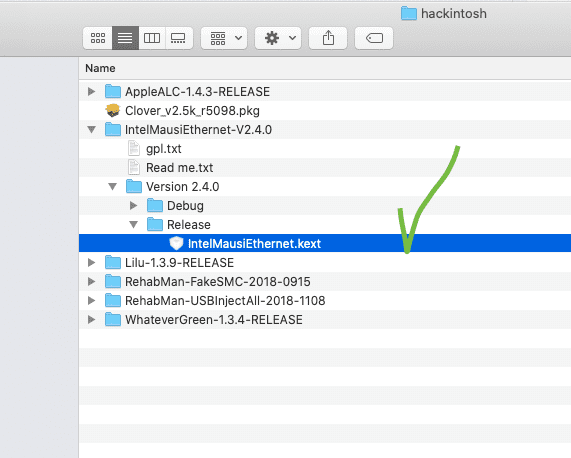
Task: Collapse the Release folder
Action: [x=134, y=224]
